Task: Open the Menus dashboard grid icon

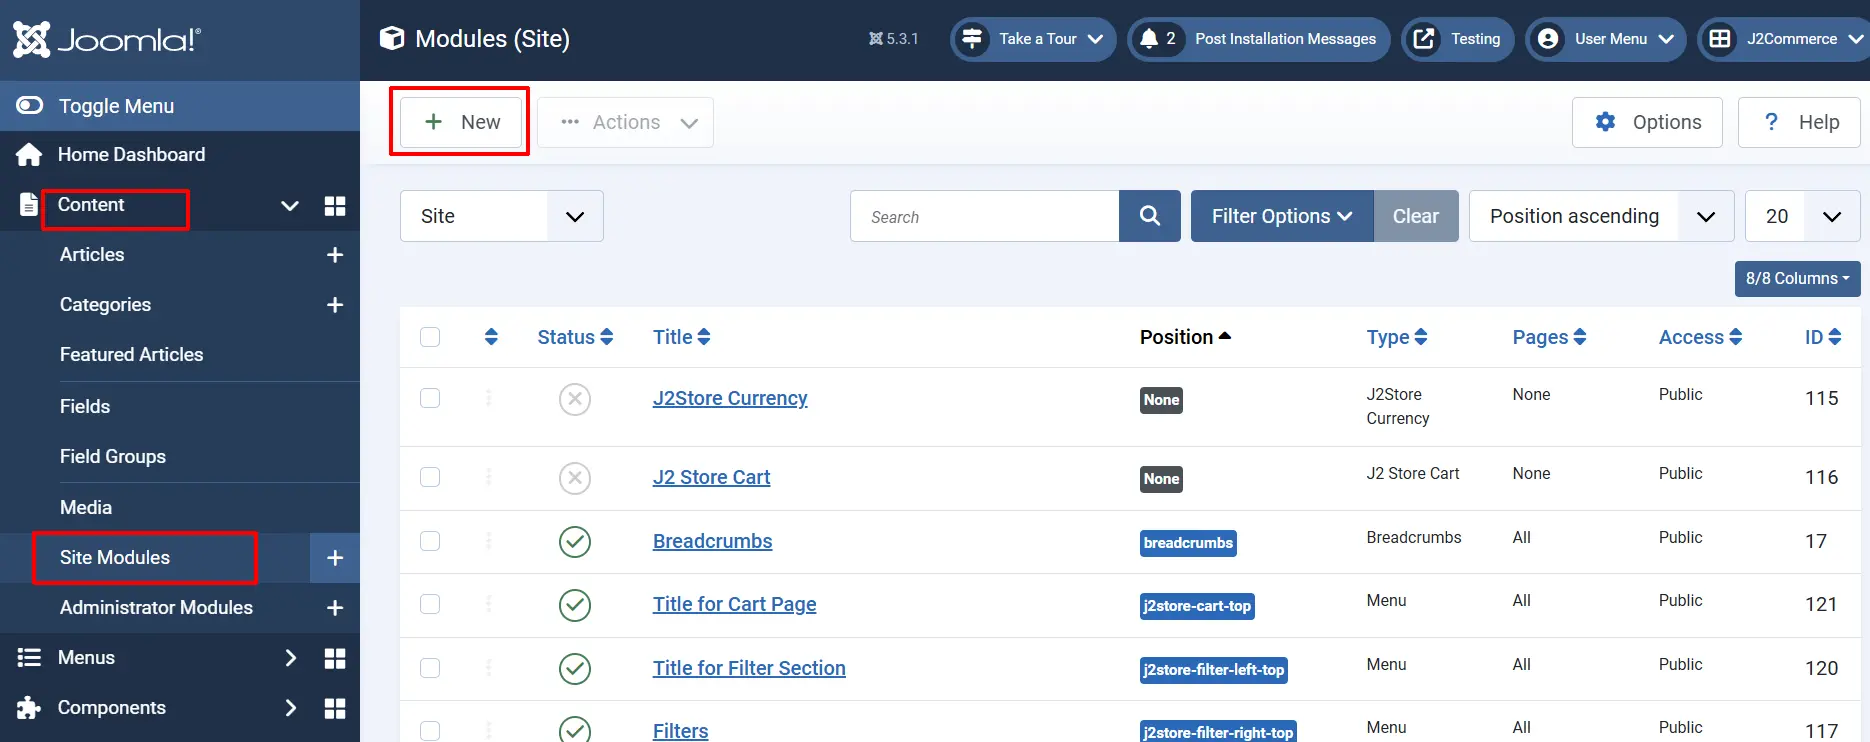Action: click(335, 658)
